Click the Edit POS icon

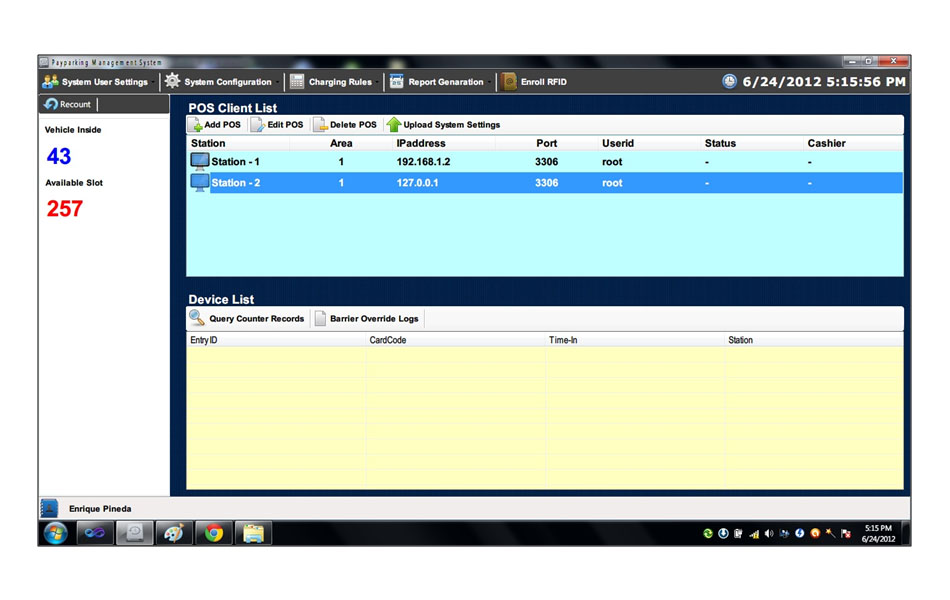258,125
